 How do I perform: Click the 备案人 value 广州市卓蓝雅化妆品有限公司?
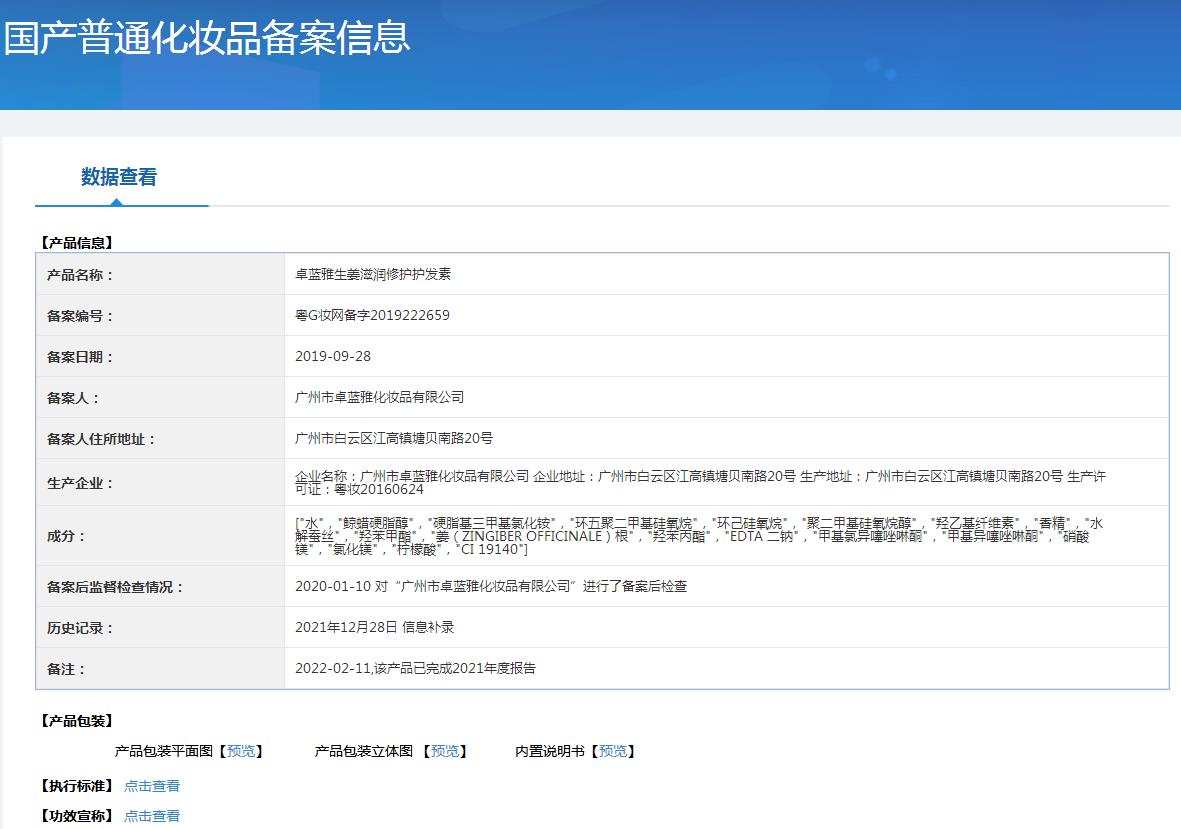click(379, 397)
